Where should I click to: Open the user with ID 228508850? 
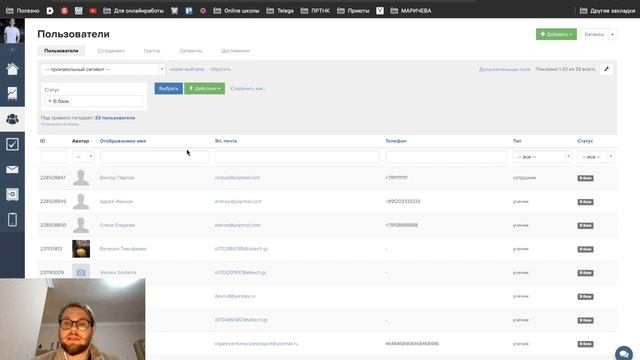click(x=117, y=225)
